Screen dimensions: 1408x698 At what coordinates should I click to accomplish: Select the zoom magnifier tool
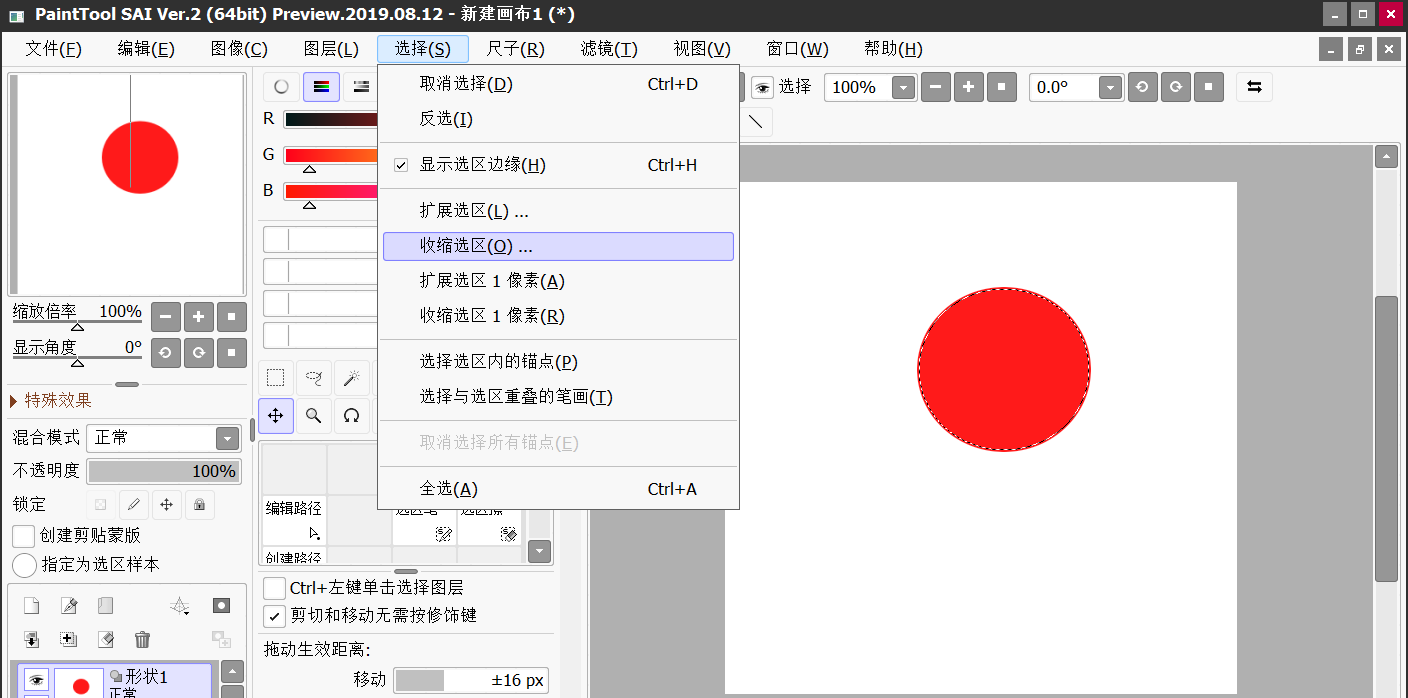tap(314, 416)
